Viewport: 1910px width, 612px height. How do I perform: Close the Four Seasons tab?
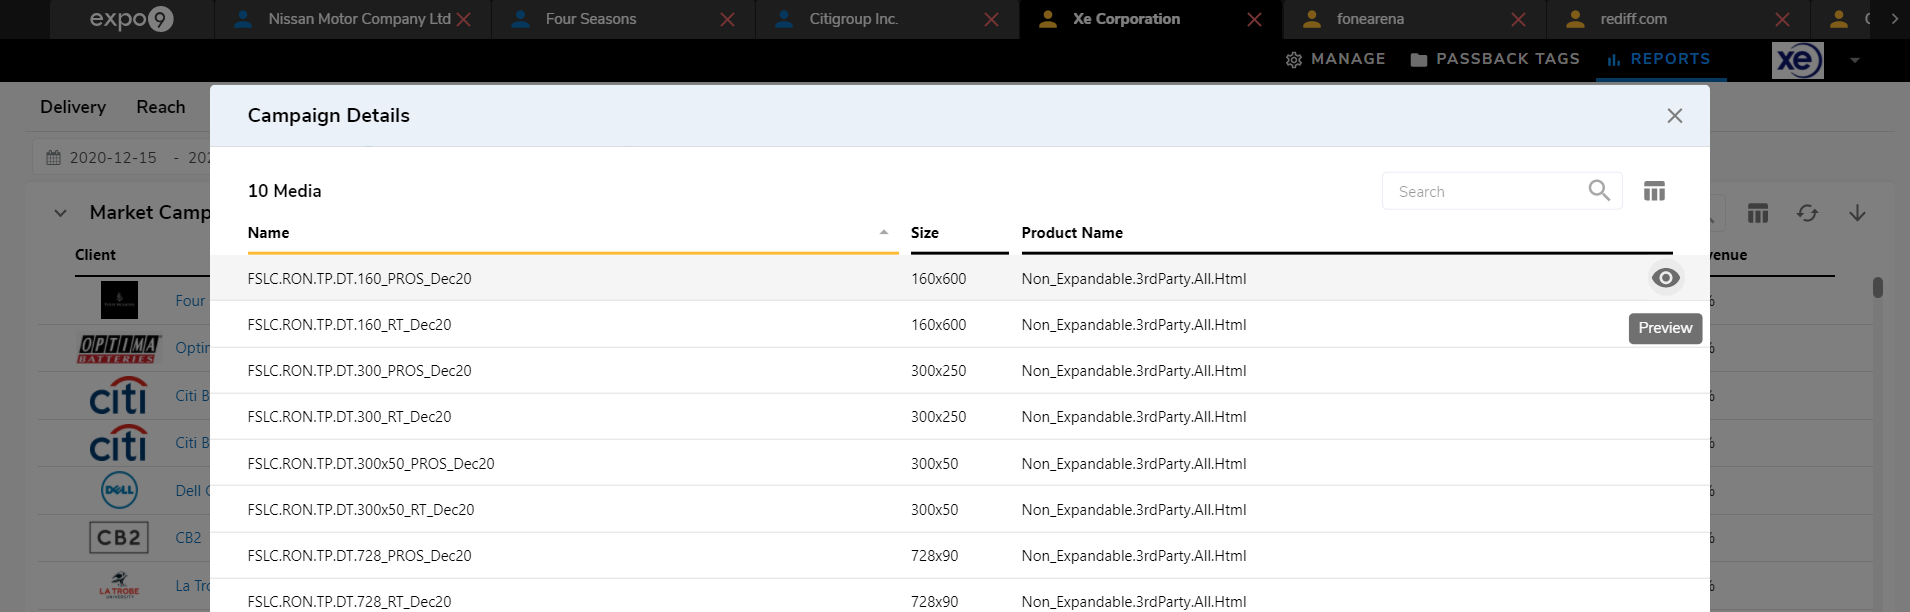click(x=727, y=19)
